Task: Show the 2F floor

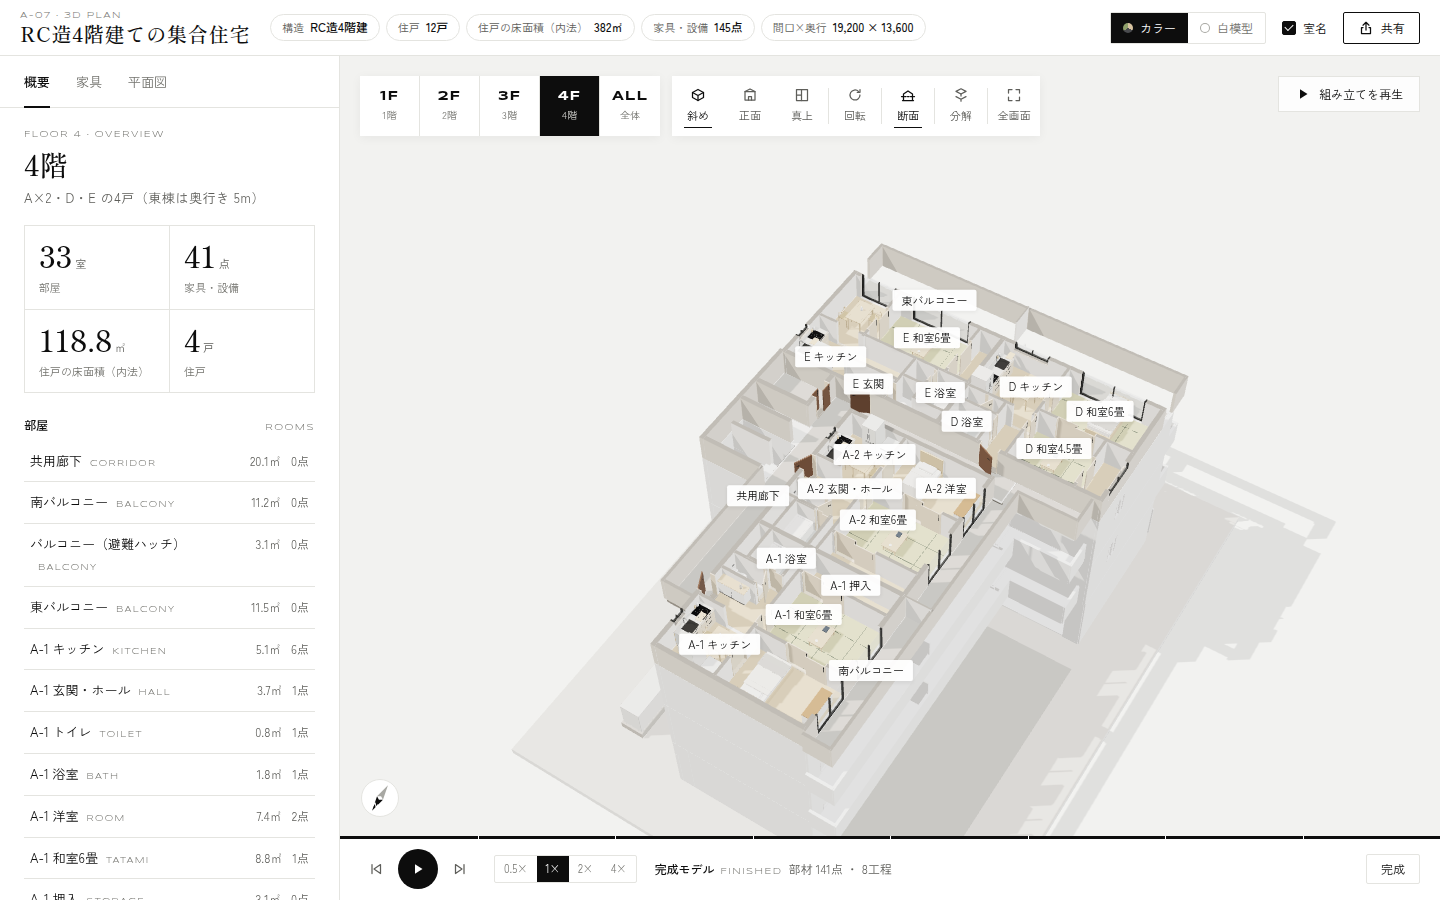Action: (x=449, y=105)
